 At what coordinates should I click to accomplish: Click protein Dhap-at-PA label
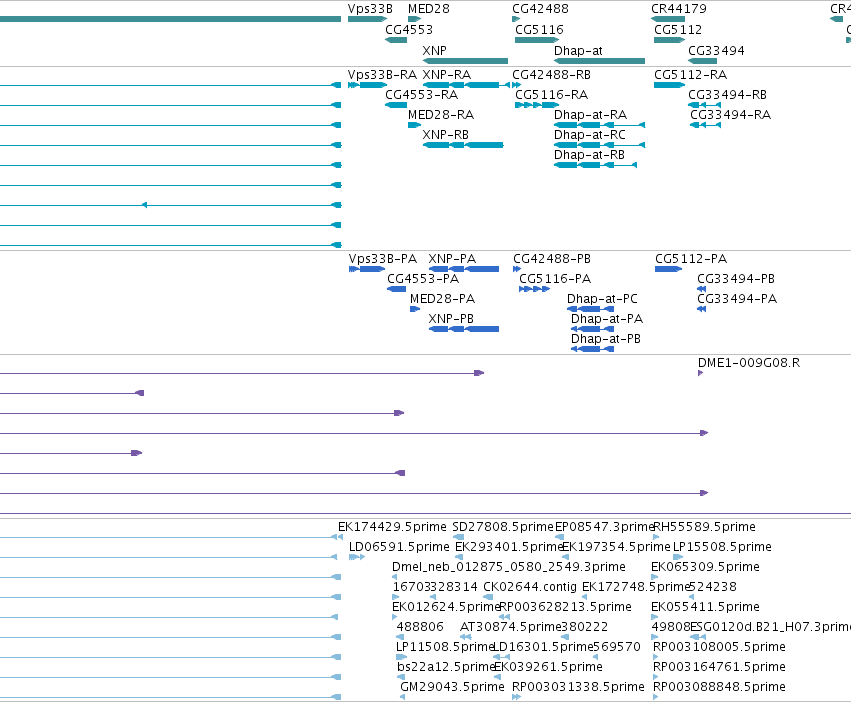pos(607,319)
